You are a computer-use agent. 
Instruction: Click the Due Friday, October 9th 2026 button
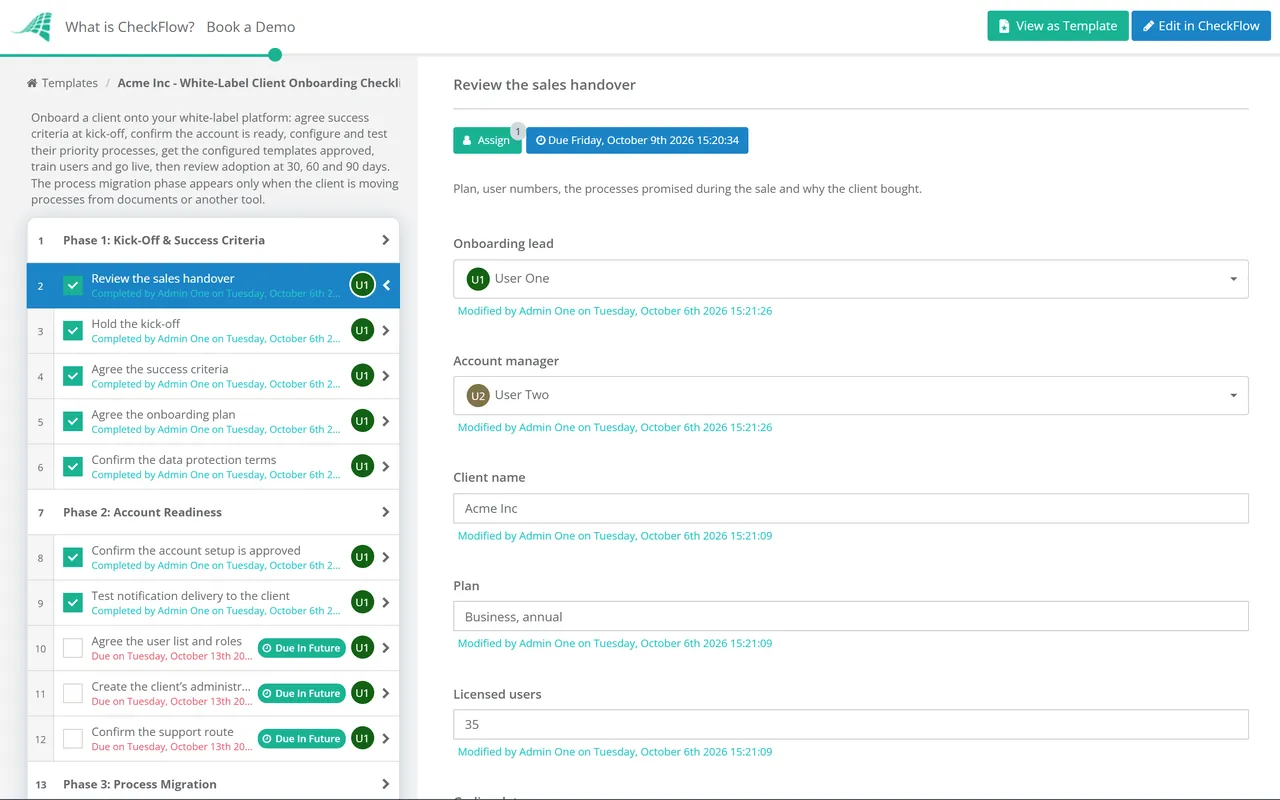637,141
